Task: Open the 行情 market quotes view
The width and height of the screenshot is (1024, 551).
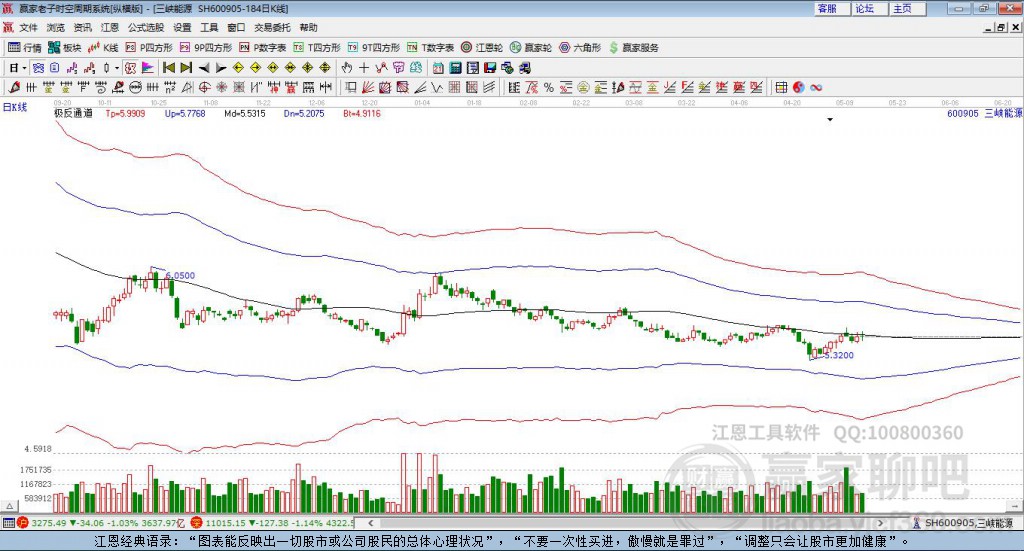Action: (25, 47)
